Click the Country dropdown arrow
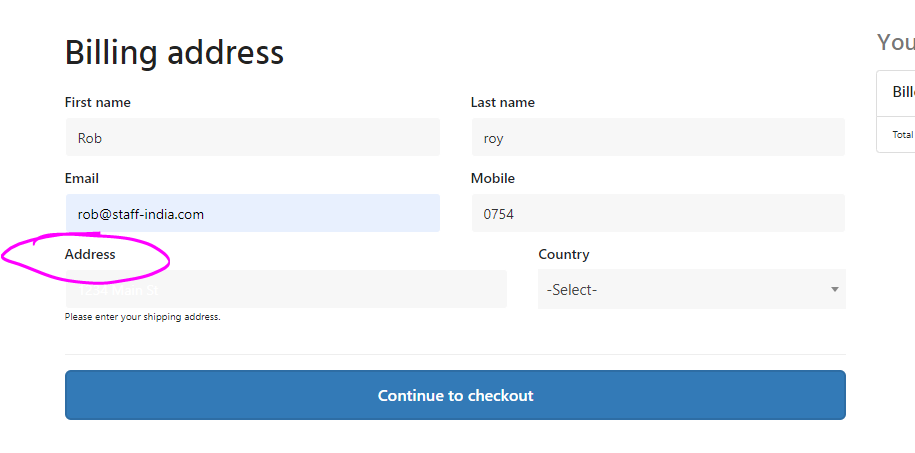 [834, 290]
